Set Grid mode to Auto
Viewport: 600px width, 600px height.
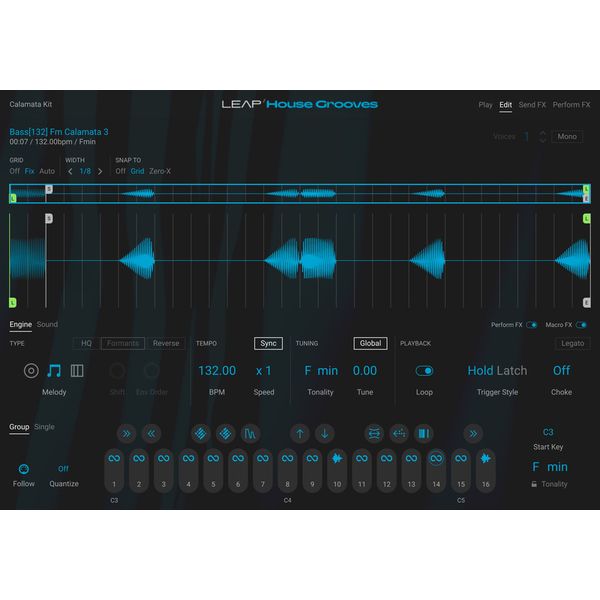[x=47, y=171]
